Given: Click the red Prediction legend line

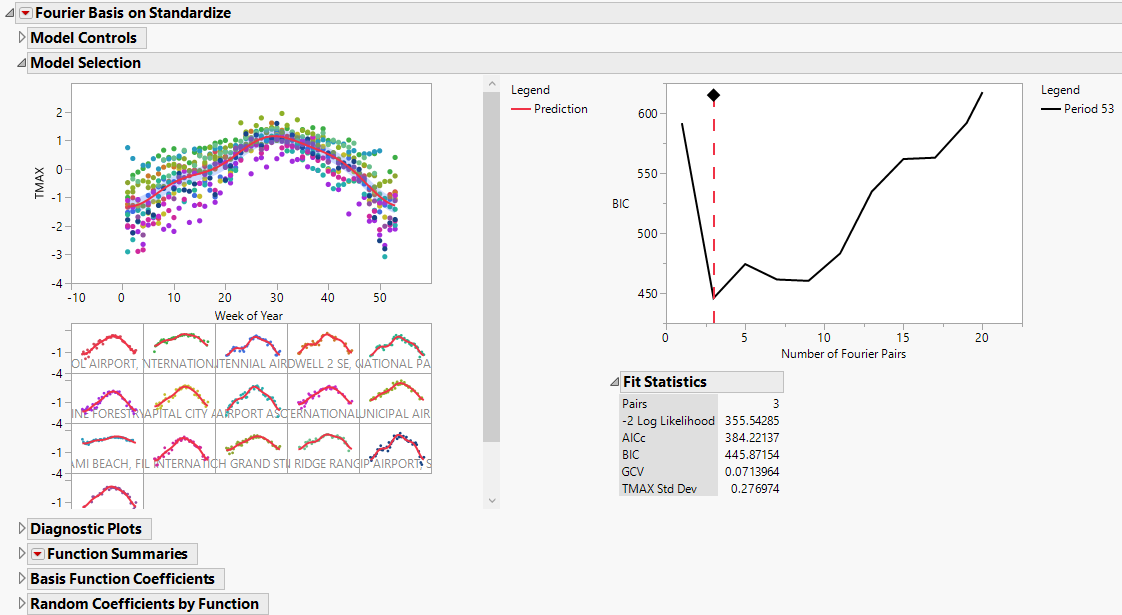Looking at the screenshot, I should 521,109.
